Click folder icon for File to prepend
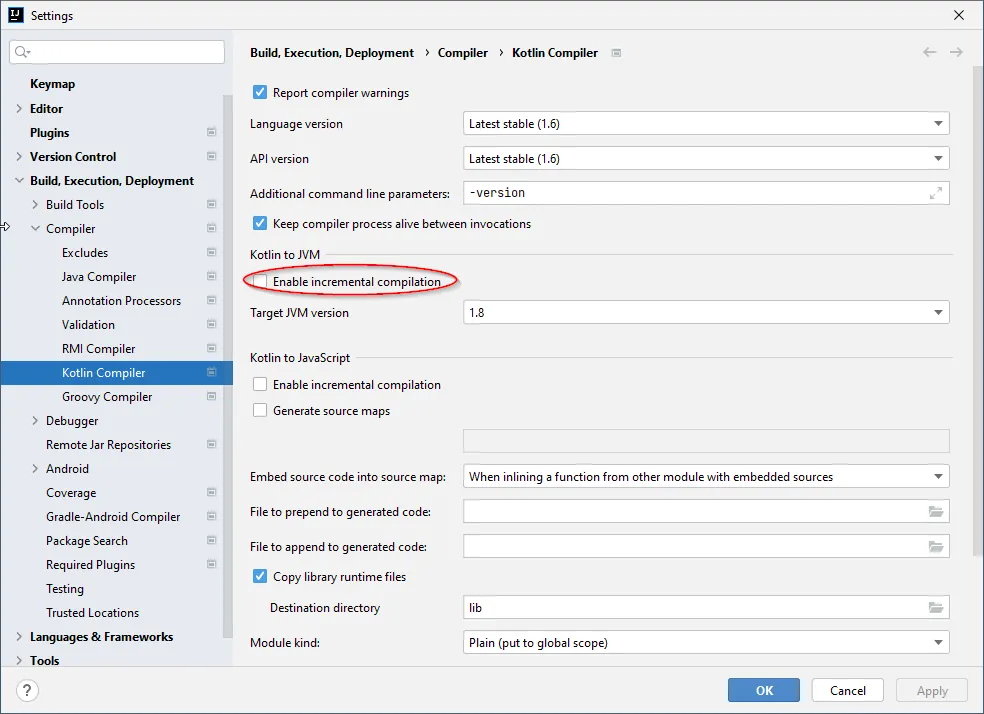The height and width of the screenshot is (714, 984). pos(936,511)
